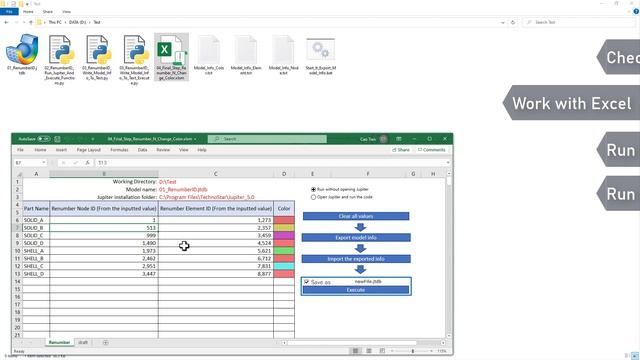Click the SOLID_C magenta color cell
640x360 pixels.
pyautogui.click(x=284, y=236)
